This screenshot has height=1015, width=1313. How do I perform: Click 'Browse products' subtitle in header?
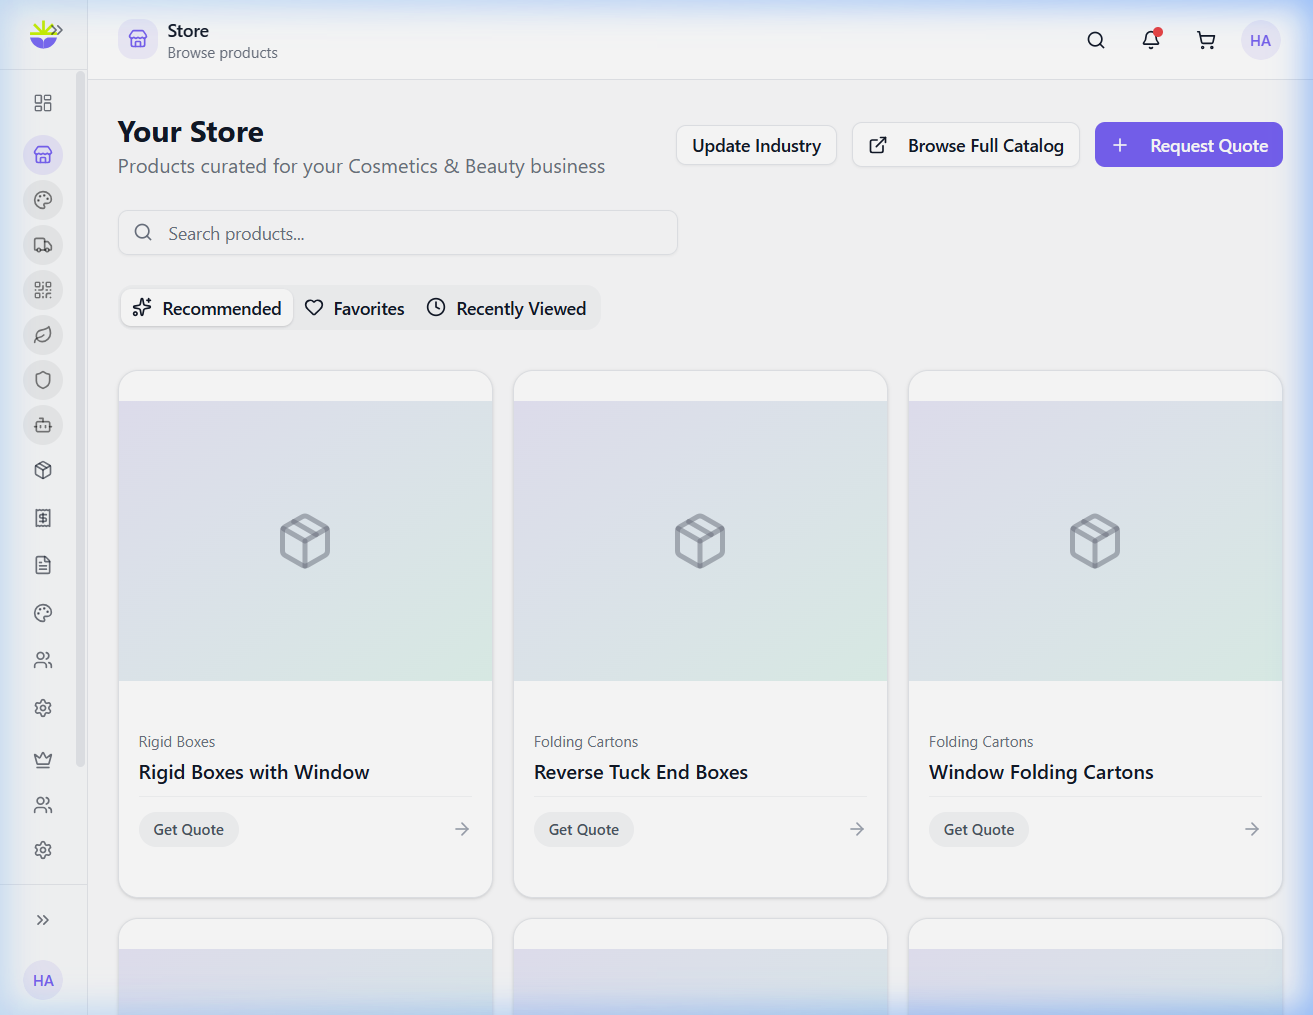pyautogui.click(x=223, y=53)
